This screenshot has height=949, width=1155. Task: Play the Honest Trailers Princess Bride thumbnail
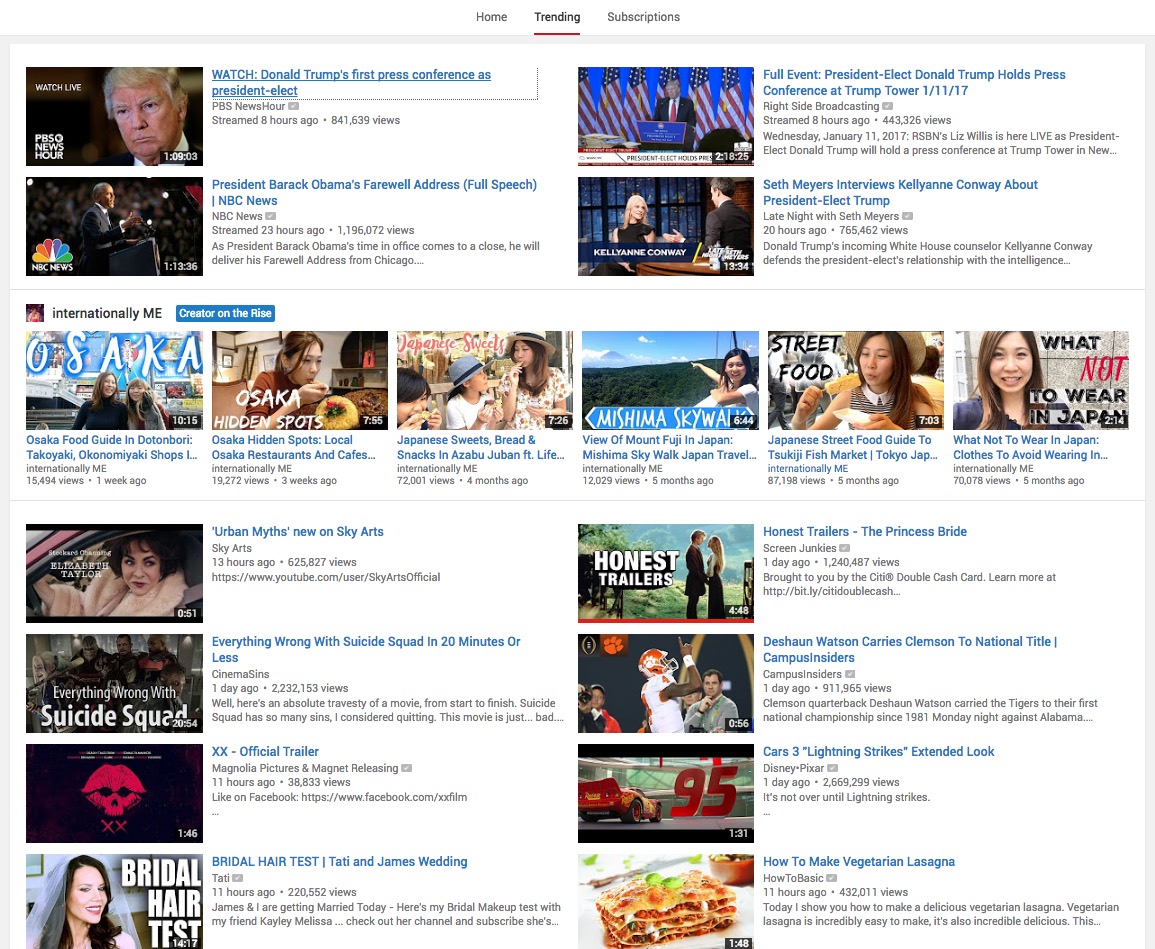point(666,573)
